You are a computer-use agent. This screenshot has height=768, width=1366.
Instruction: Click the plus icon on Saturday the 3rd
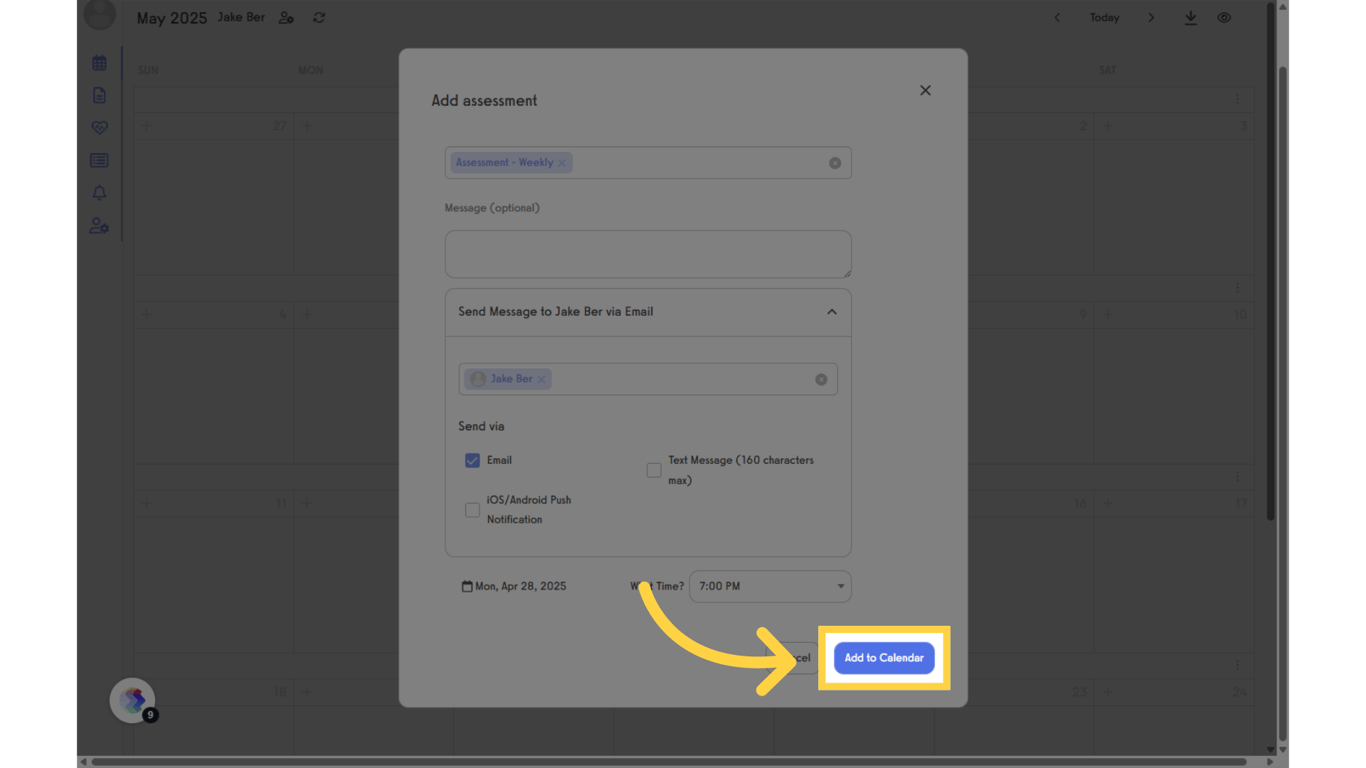(x=1107, y=126)
